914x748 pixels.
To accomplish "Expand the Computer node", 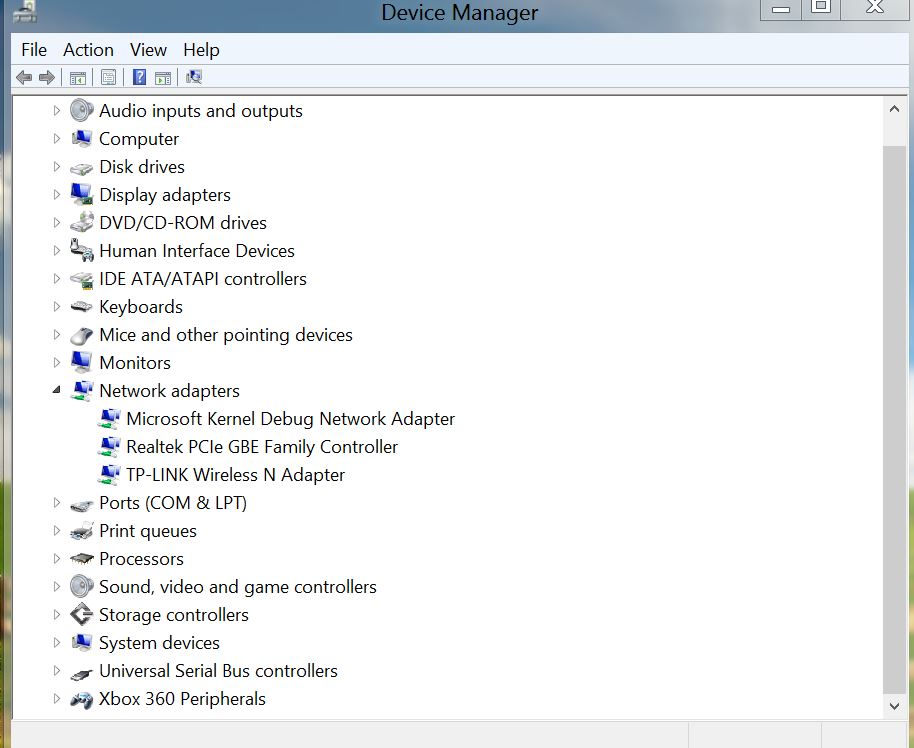I will (x=57, y=138).
